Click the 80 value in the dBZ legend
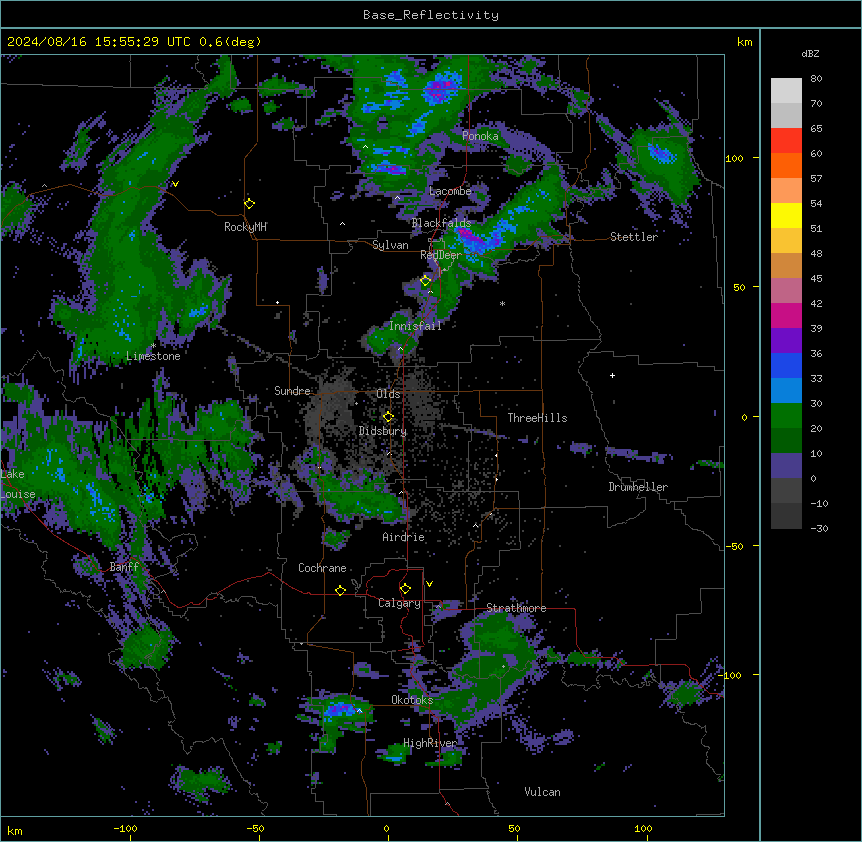This screenshot has height=842, width=862. click(x=816, y=79)
